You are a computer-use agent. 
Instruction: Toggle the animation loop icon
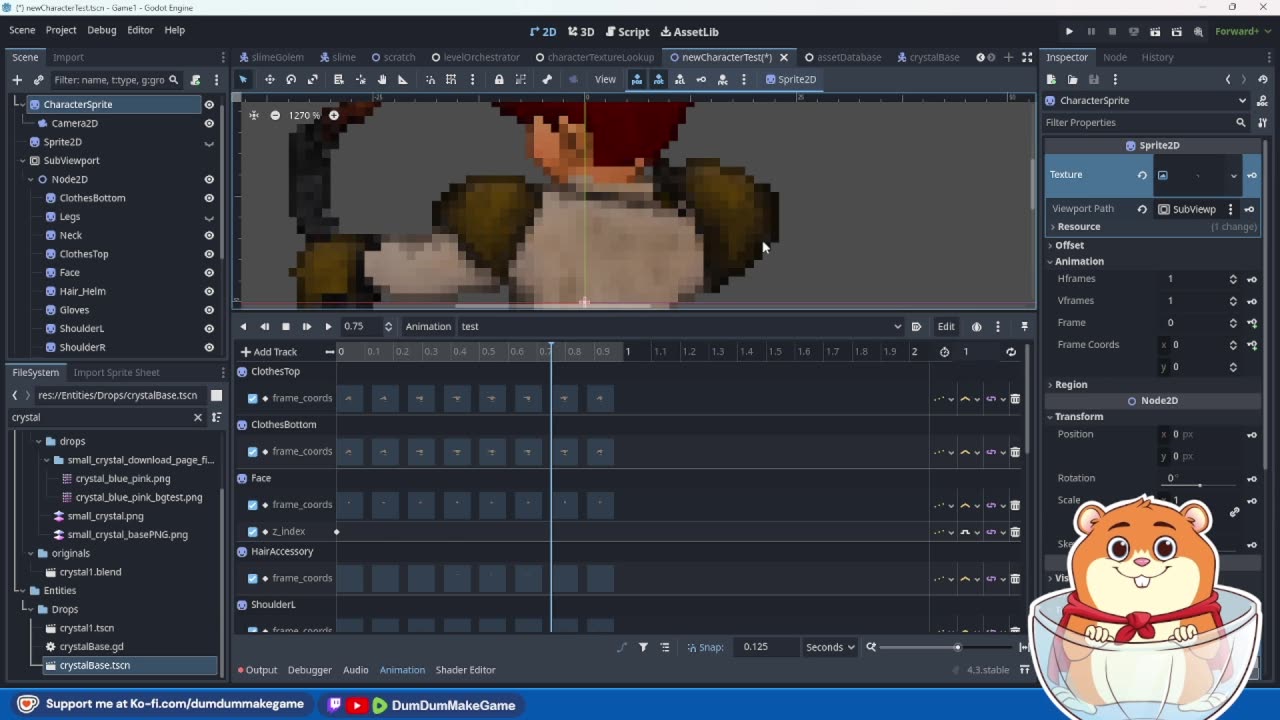pyautogui.click(x=1011, y=352)
